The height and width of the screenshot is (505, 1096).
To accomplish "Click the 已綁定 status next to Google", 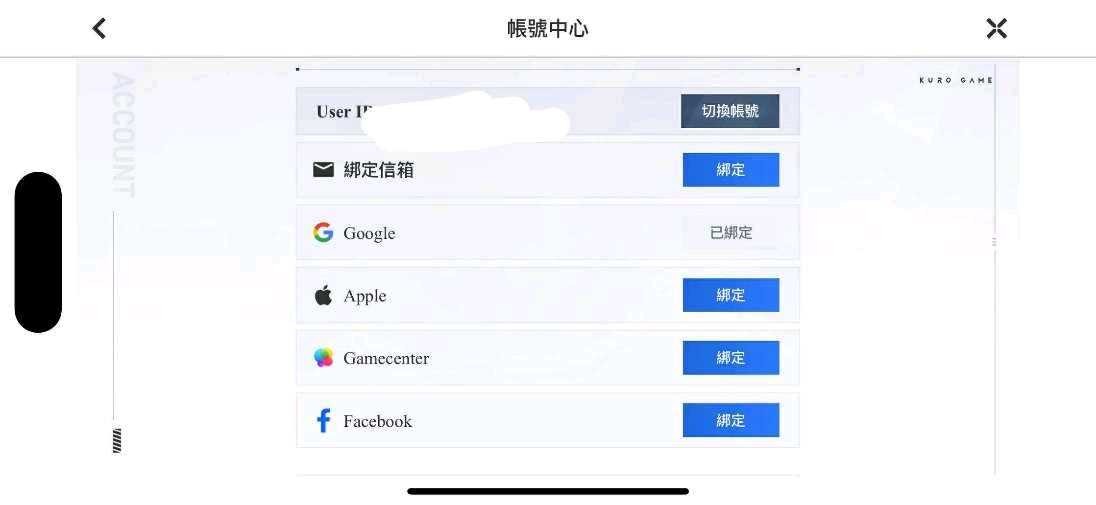I will click(x=731, y=232).
